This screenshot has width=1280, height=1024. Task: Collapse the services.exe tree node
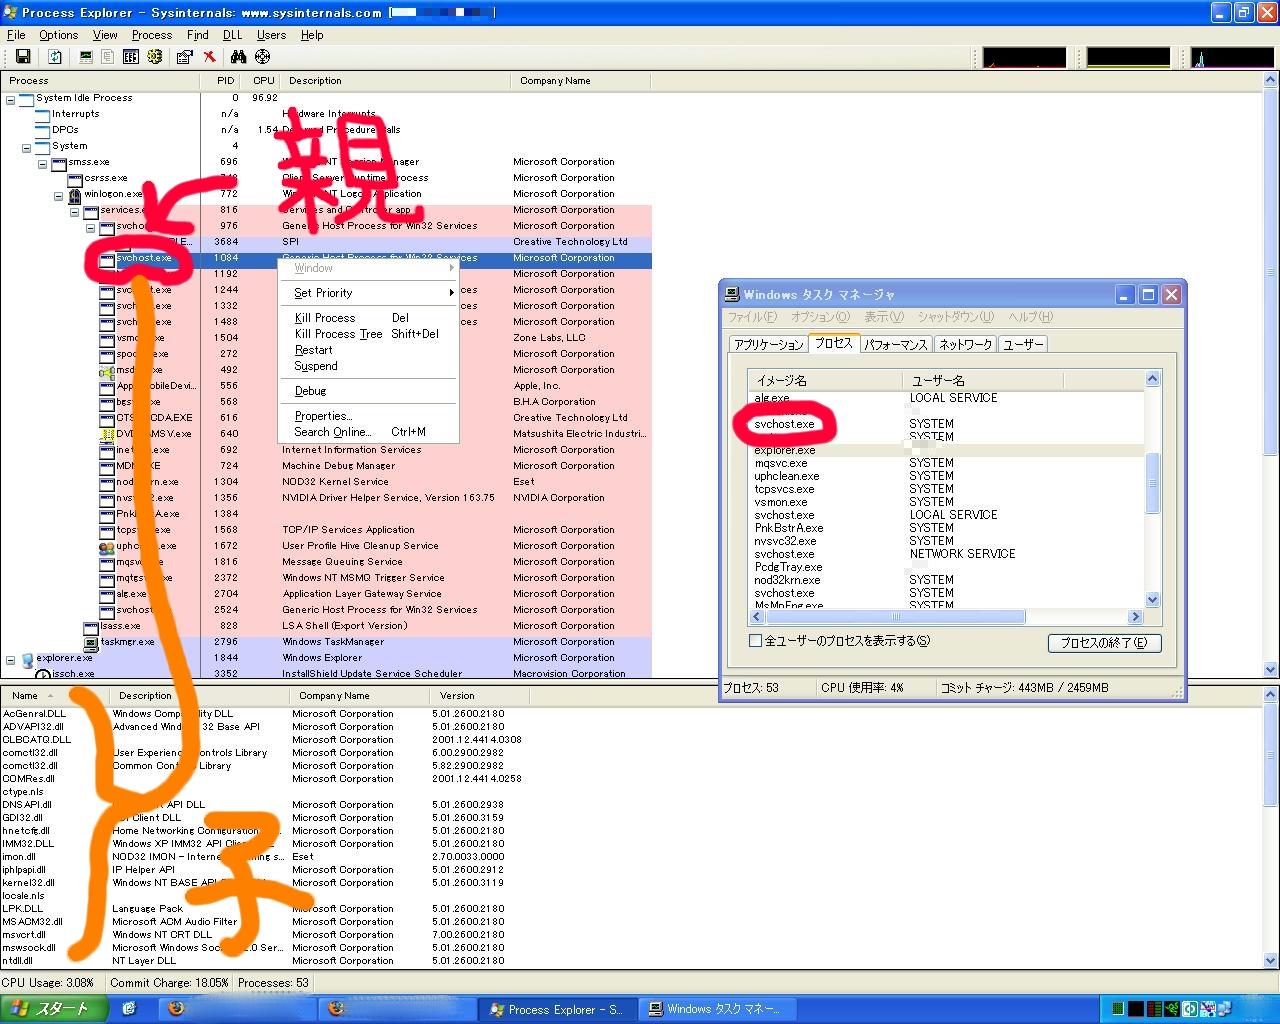coord(75,210)
